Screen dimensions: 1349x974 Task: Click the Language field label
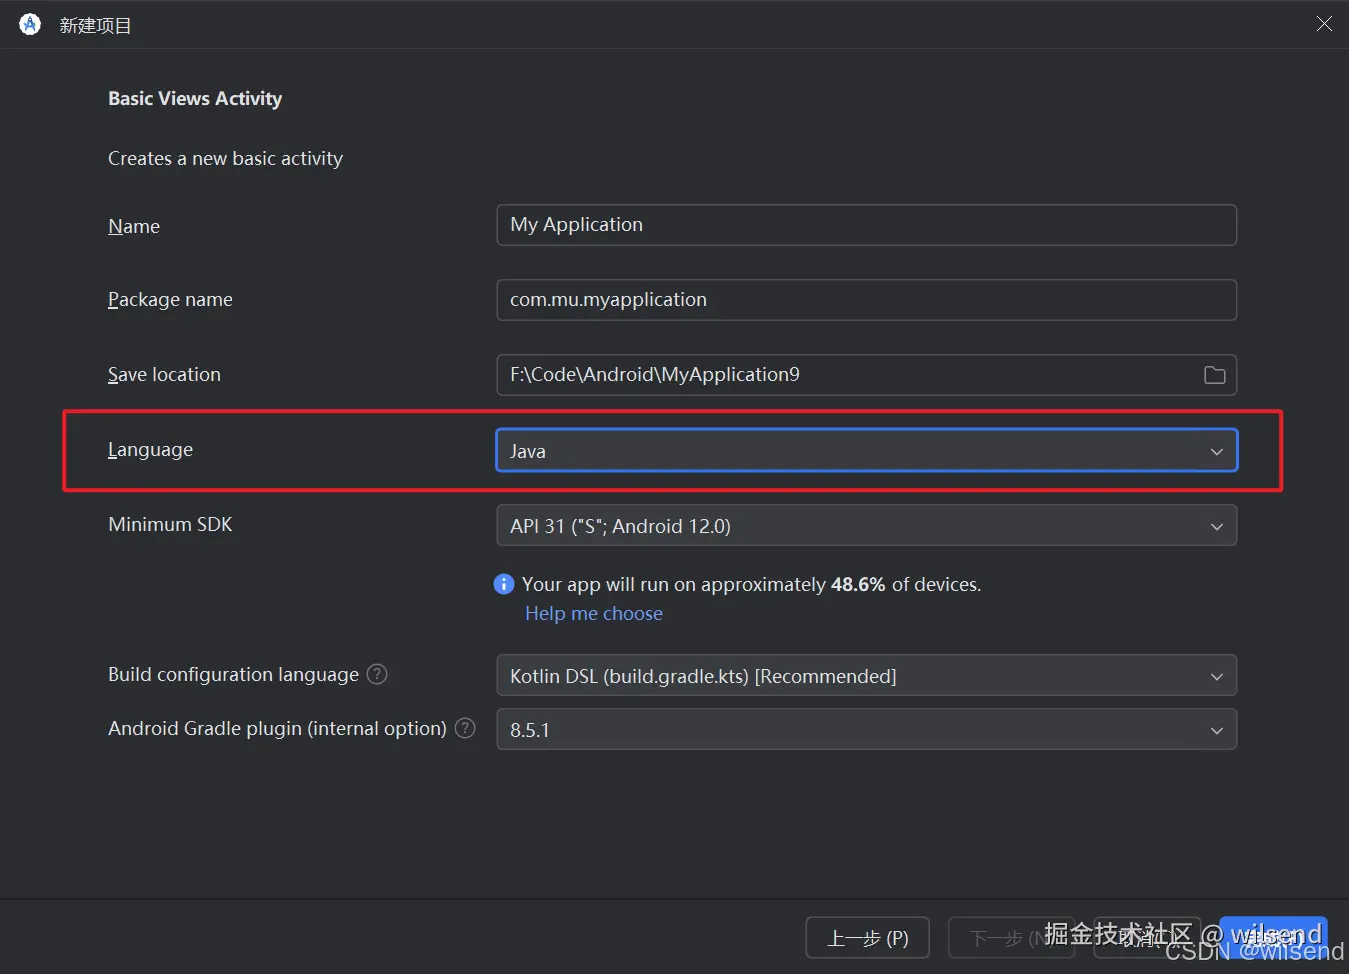click(x=150, y=450)
